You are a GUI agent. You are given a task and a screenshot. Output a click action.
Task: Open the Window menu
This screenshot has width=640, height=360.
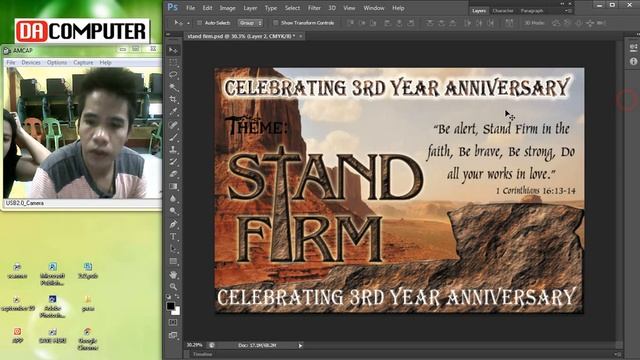pos(373,8)
